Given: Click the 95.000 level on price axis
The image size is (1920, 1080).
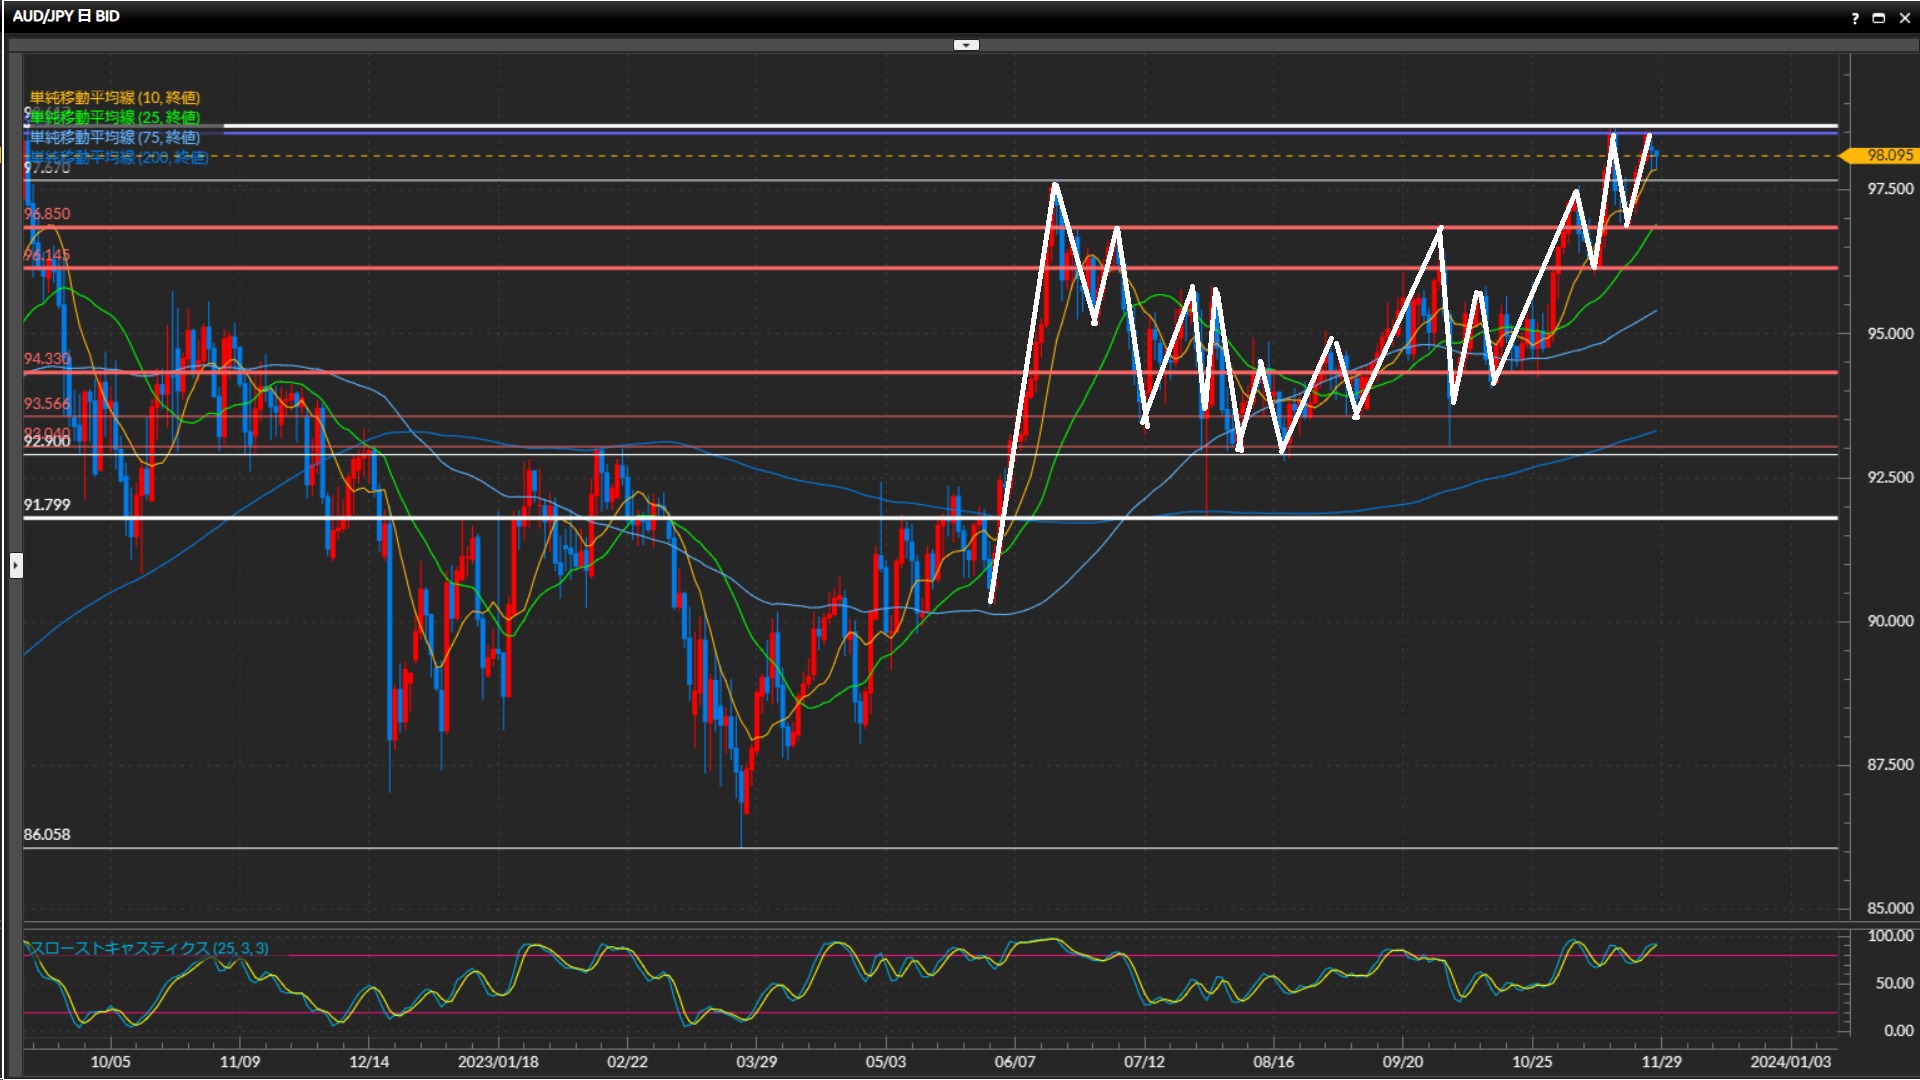Looking at the screenshot, I should [x=1889, y=333].
